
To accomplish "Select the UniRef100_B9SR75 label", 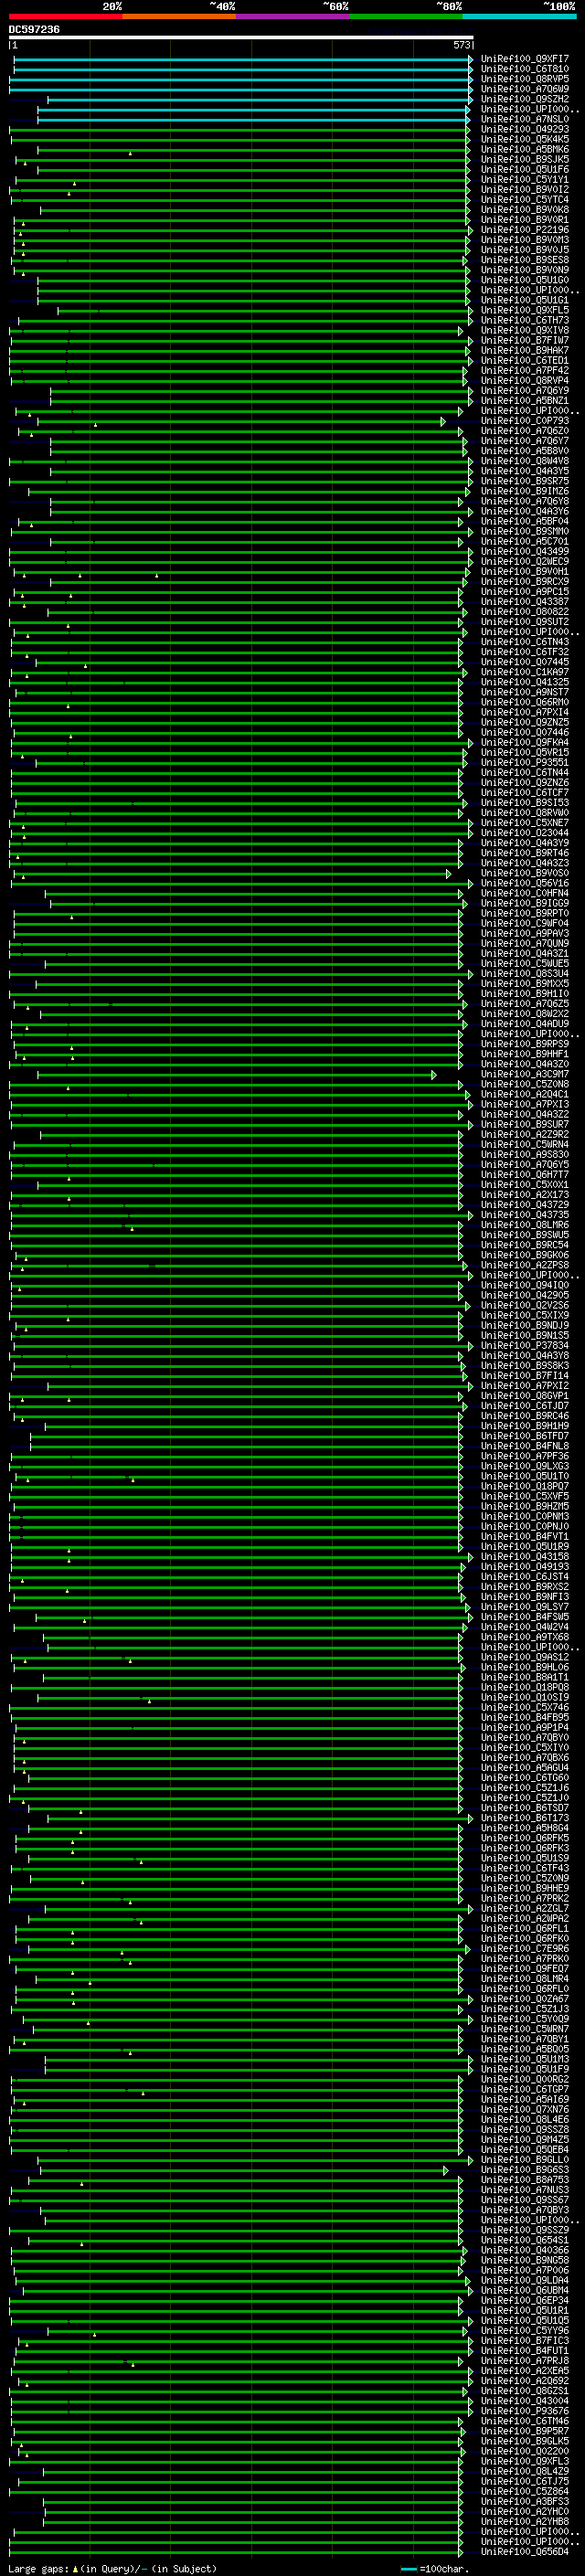I will pos(525,481).
